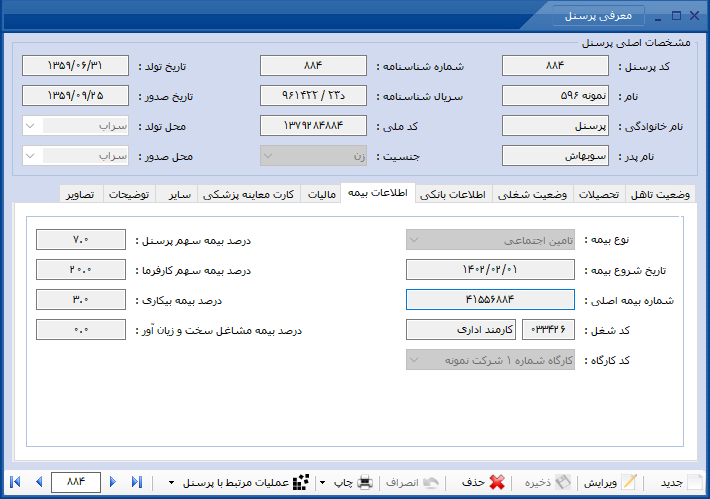Minimize the معرفی پرسنل window
The image size is (710, 499).
658,17
